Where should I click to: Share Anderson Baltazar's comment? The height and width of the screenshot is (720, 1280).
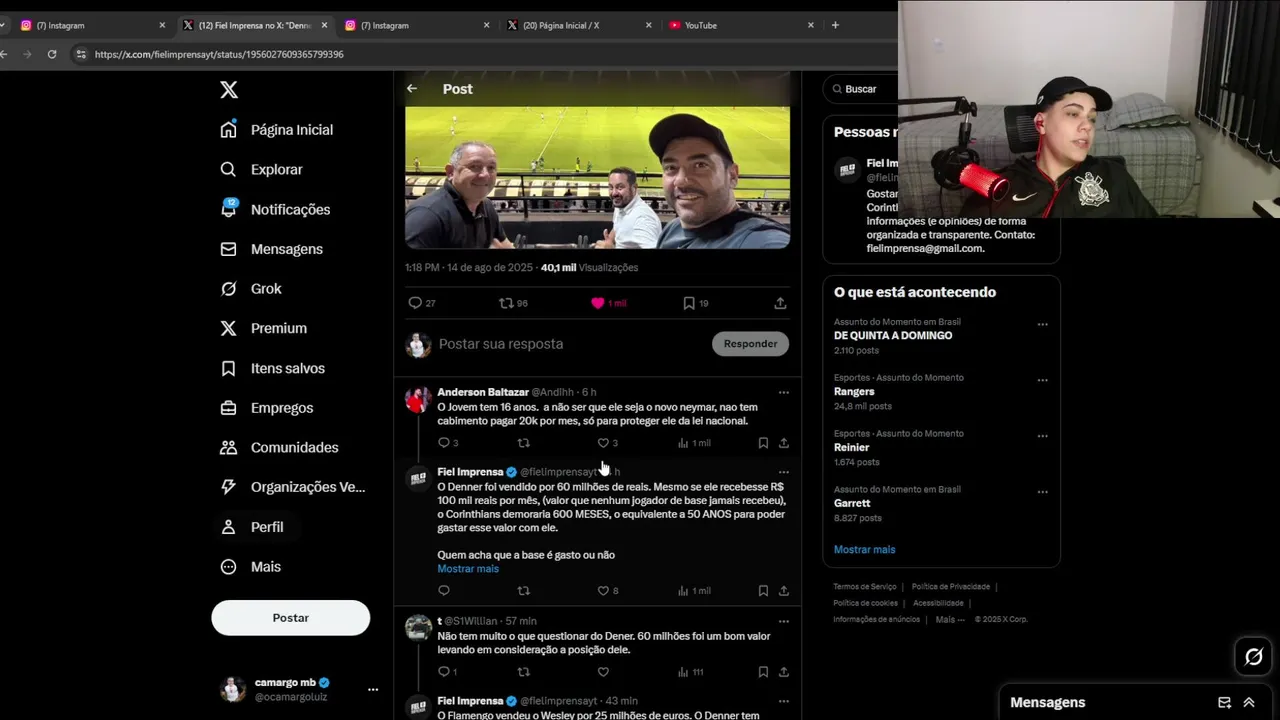(x=783, y=443)
